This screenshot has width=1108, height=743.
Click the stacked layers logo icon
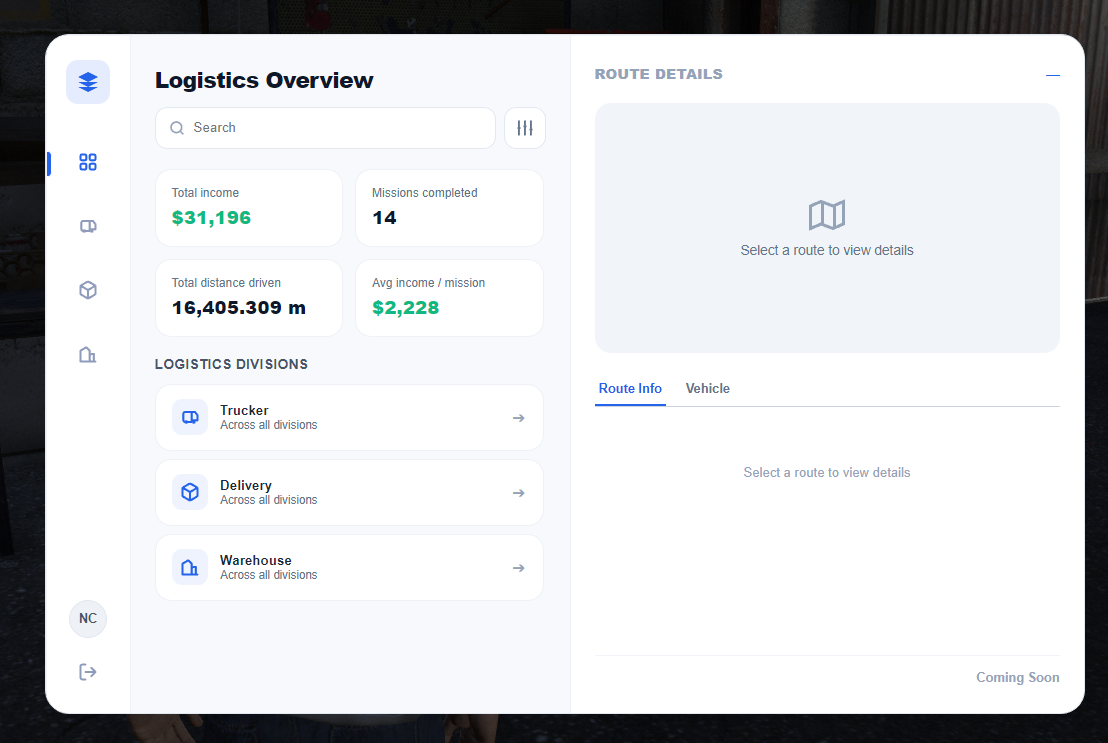click(88, 82)
